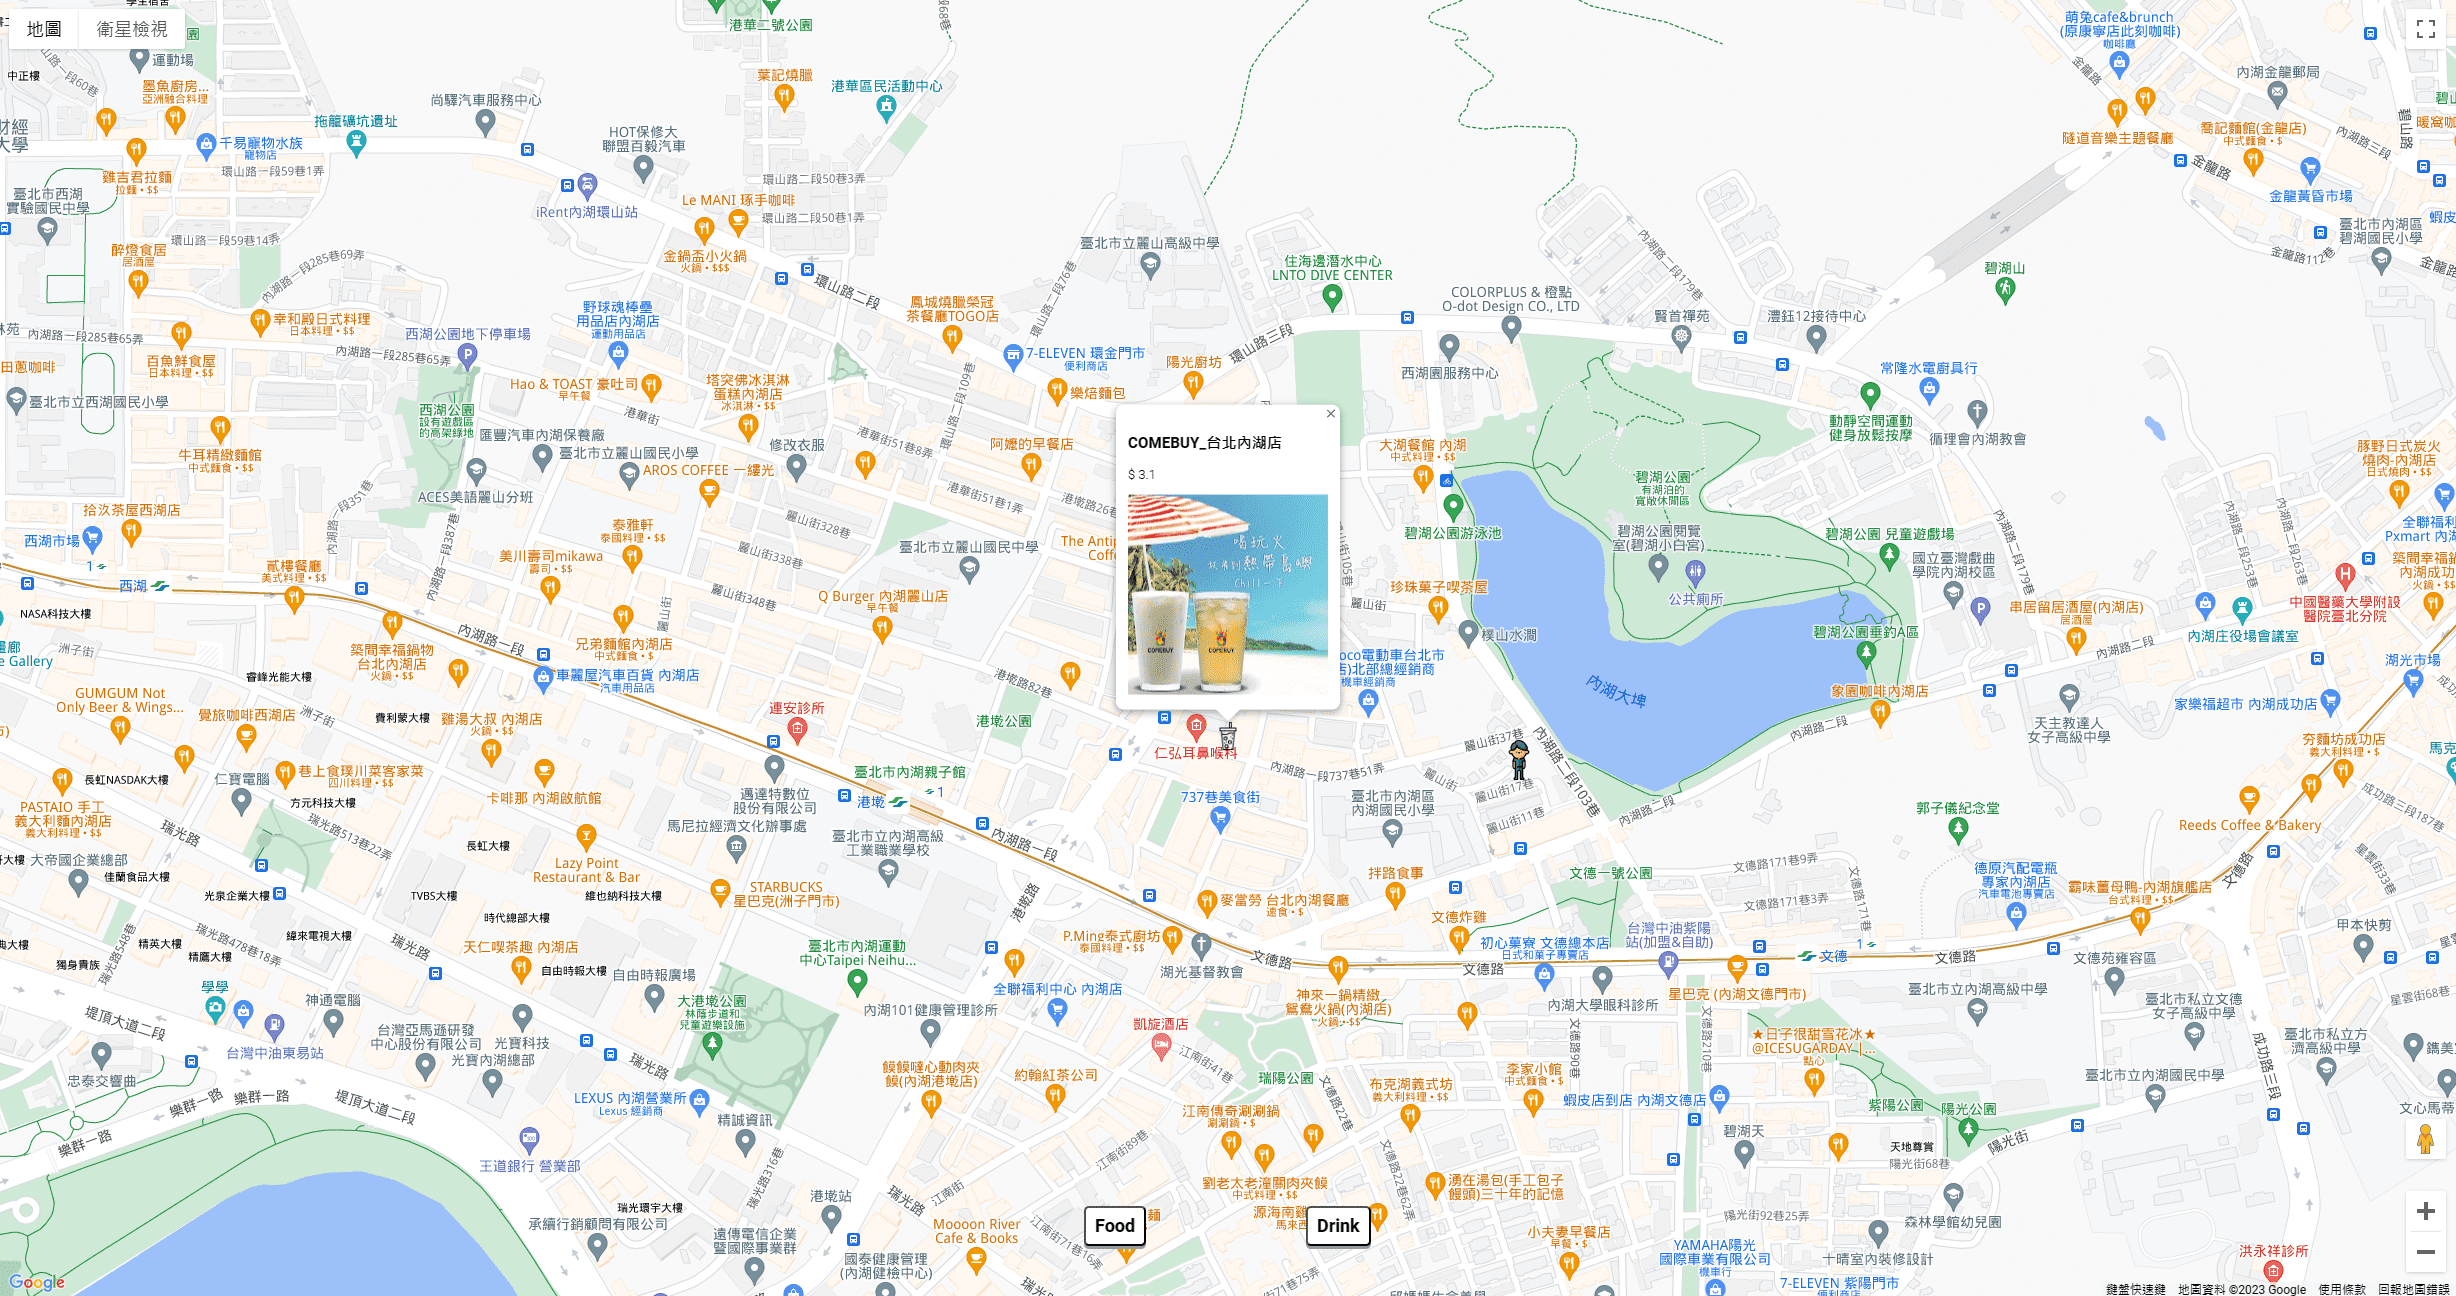Click STARBUCKS 星巴克(洲子門市) marker
The height and width of the screenshot is (1296, 2456).
click(x=720, y=891)
